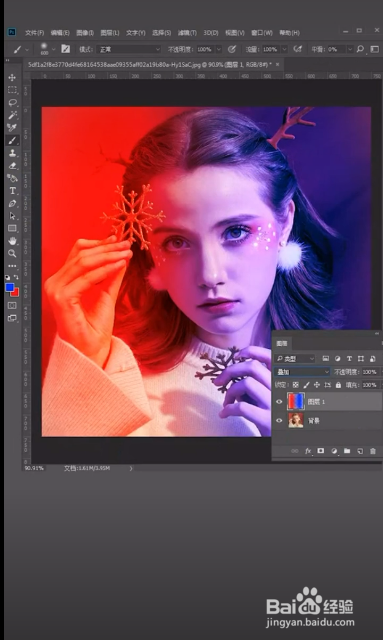Open the blue foreground color picker
This screenshot has width=383, height=640.
coord(9,287)
